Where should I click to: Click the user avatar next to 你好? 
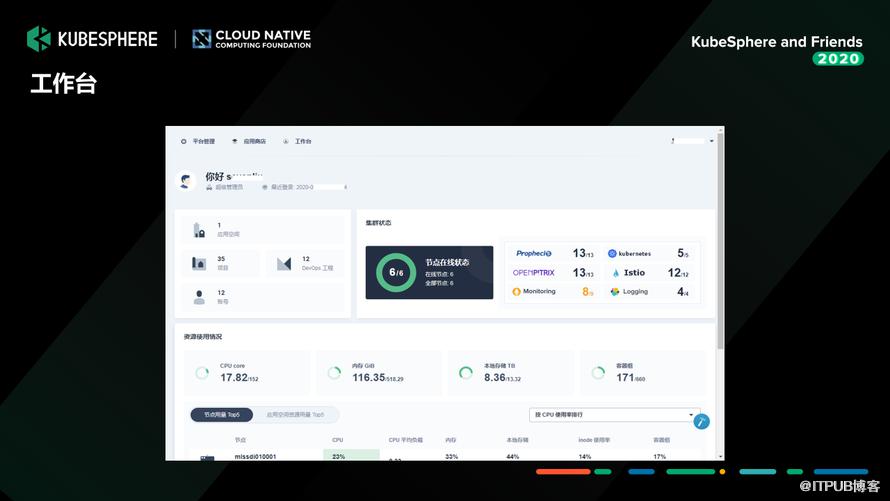(x=186, y=181)
